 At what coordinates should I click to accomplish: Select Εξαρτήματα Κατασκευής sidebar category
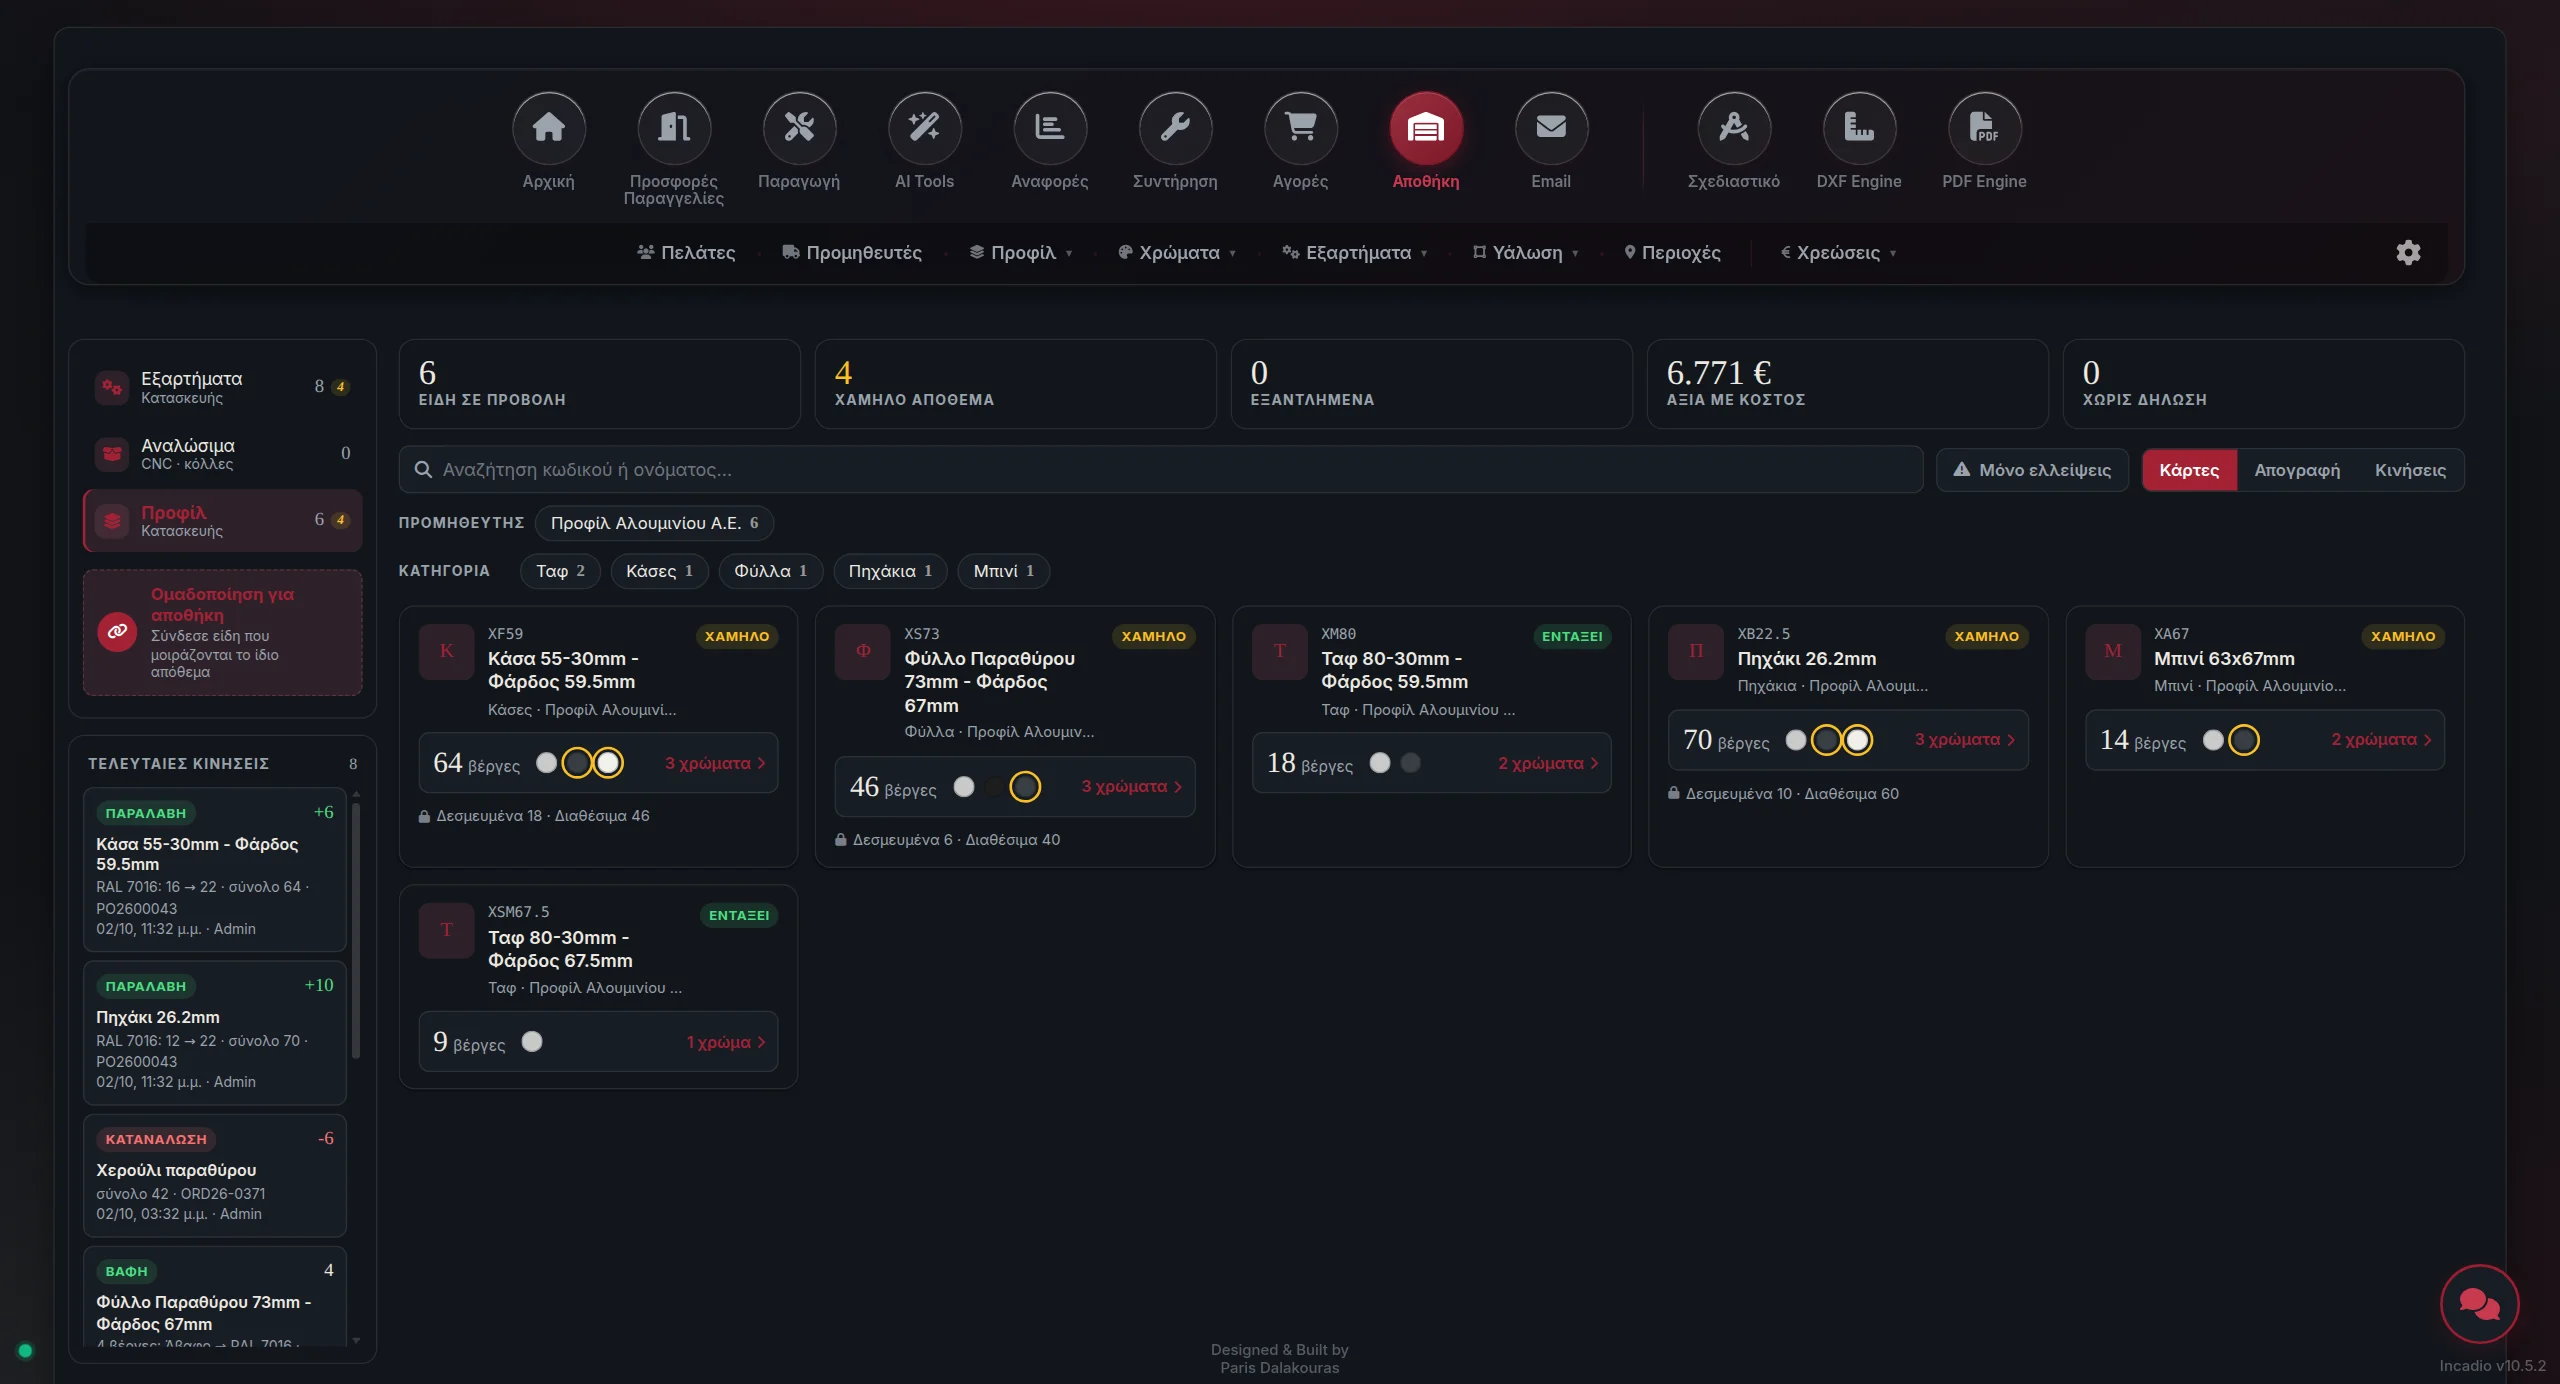coord(222,387)
